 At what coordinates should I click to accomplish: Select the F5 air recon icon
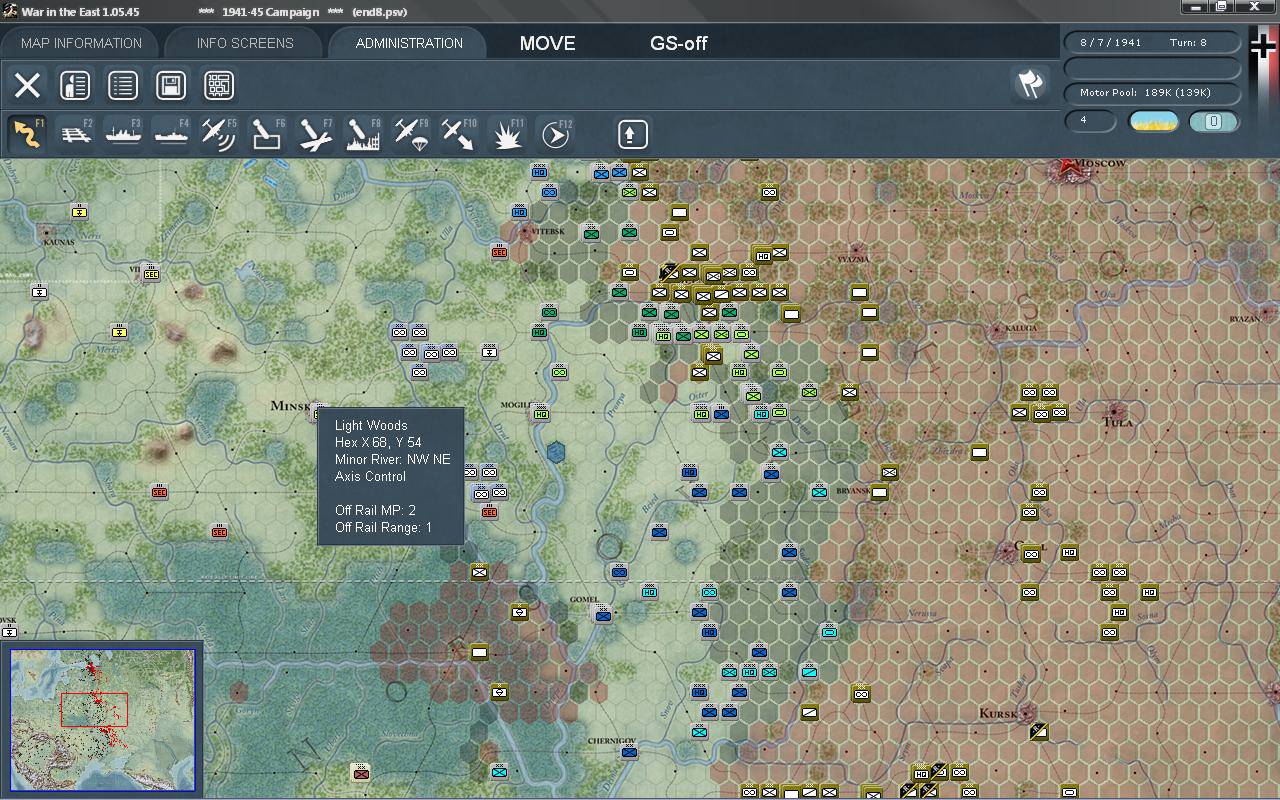point(220,134)
